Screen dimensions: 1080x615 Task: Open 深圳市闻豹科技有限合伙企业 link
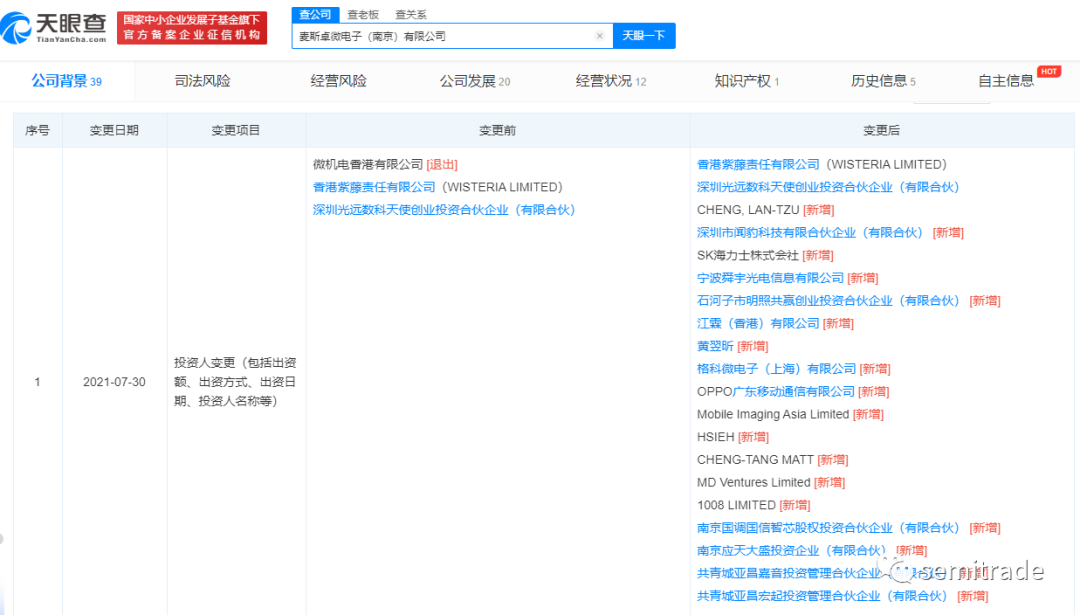(x=810, y=233)
